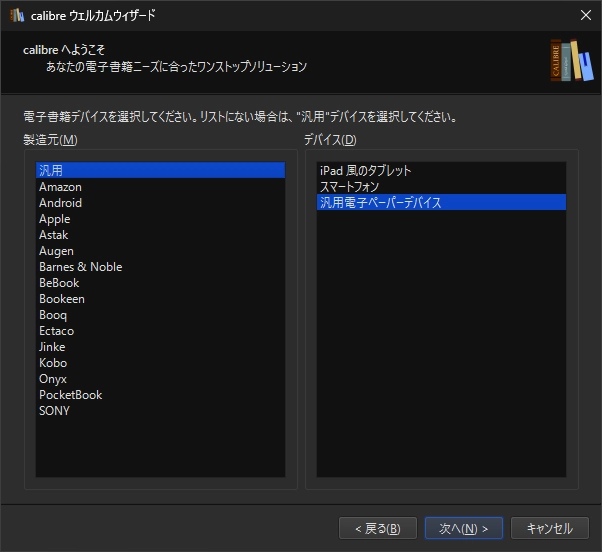Select Kobo manufacturer

click(x=160, y=363)
